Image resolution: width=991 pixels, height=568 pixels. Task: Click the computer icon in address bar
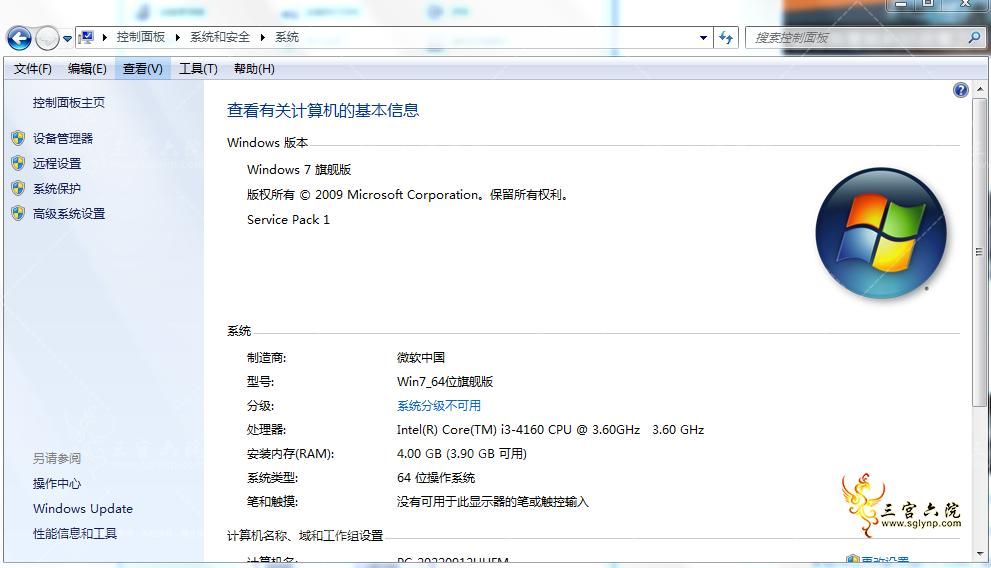point(87,37)
